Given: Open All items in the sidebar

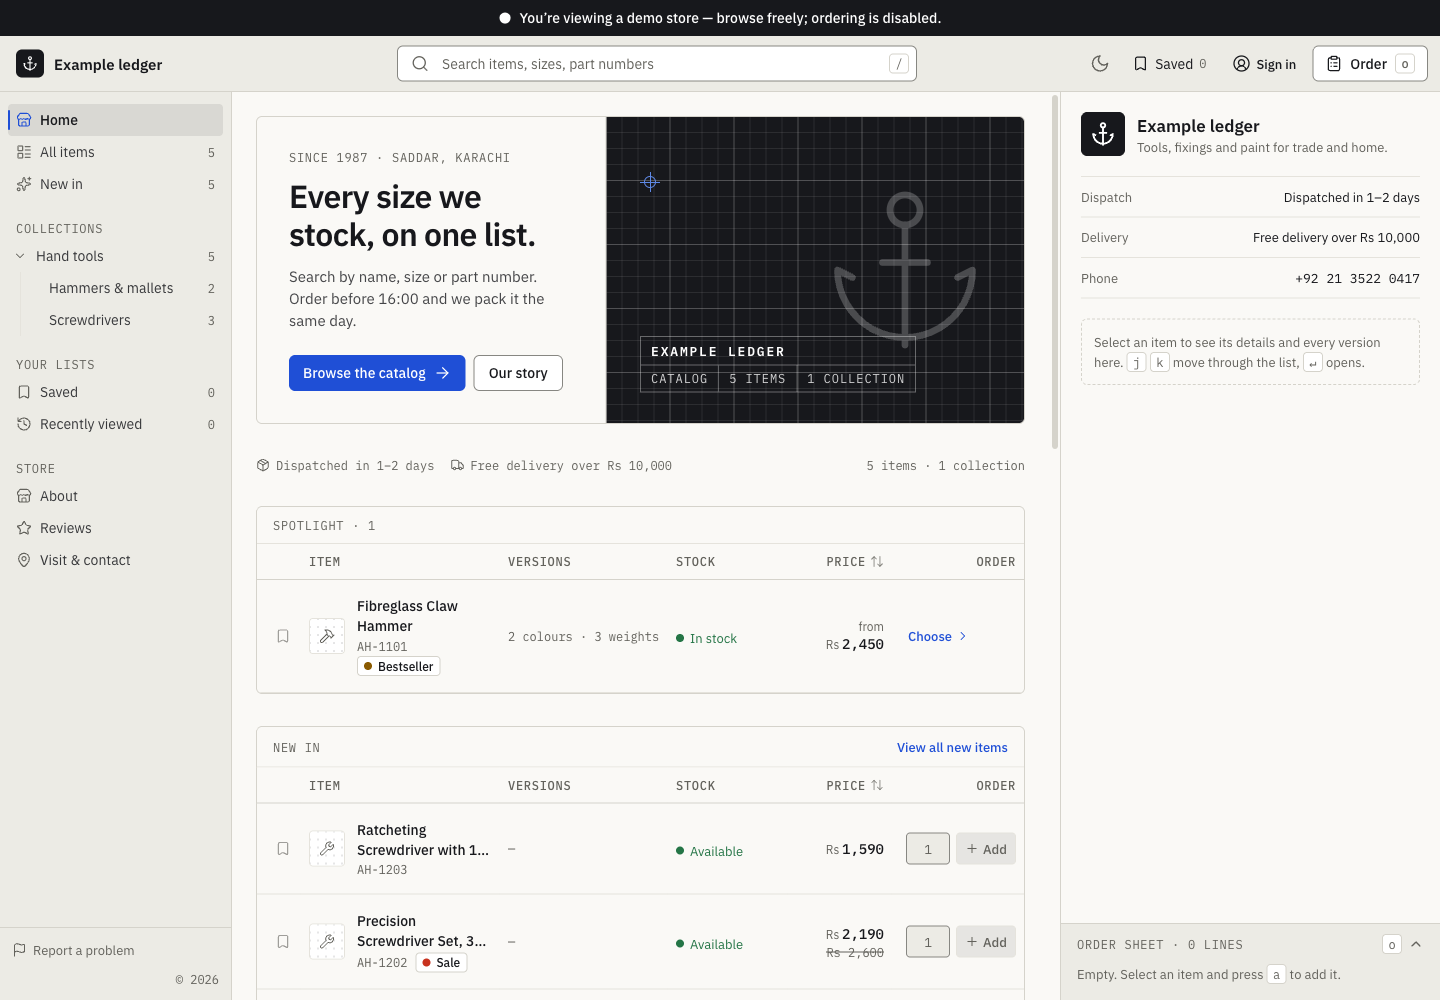Looking at the screenshot, I should [x=116, y=152].
